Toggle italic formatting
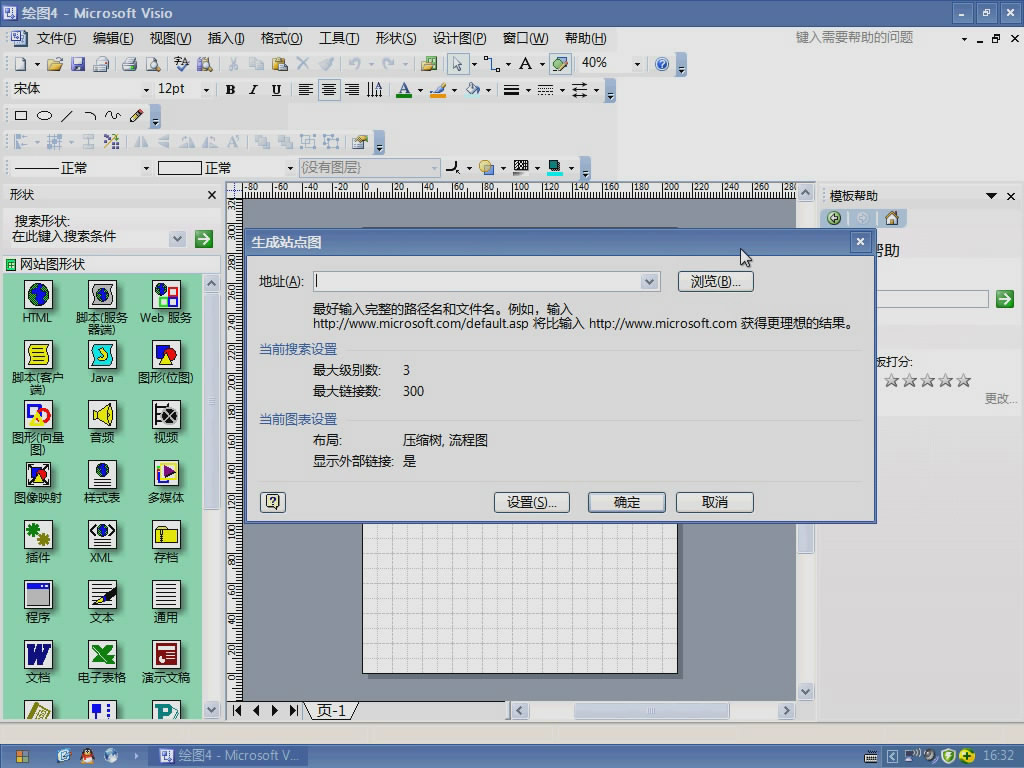 (253, 90)
